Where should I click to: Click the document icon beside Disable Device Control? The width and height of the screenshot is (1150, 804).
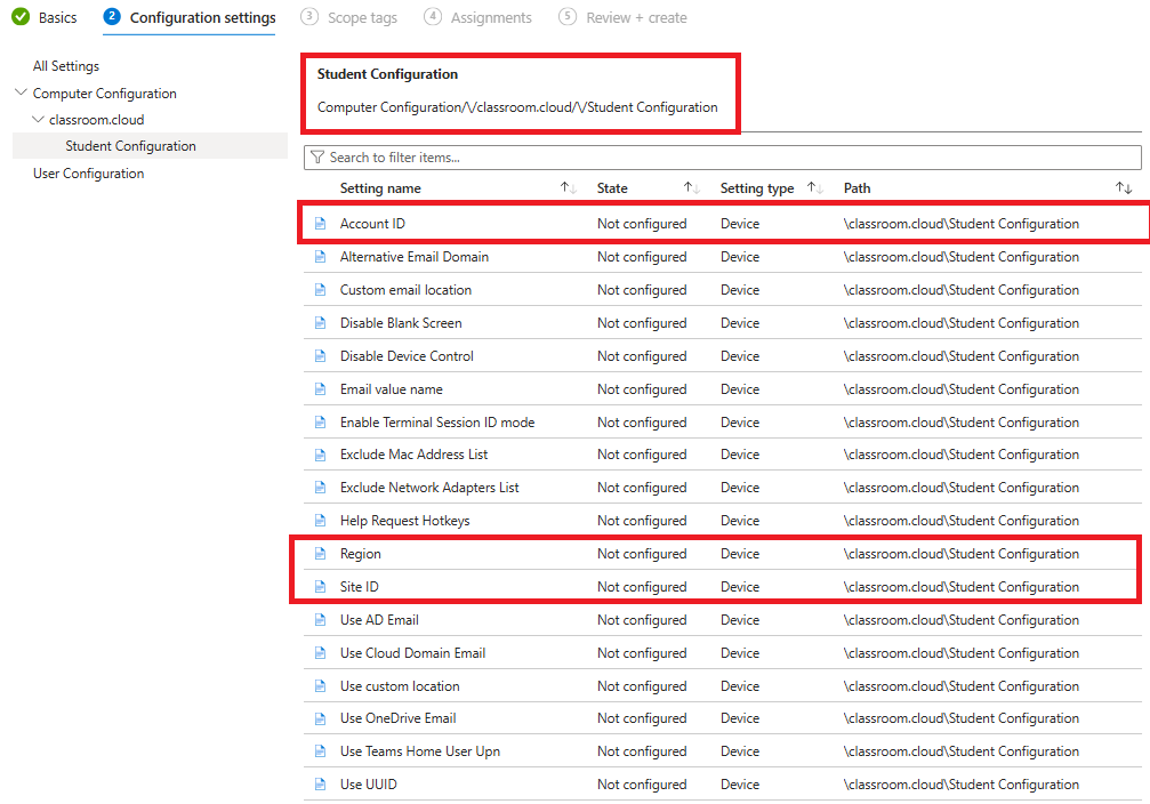click(320, 356)
